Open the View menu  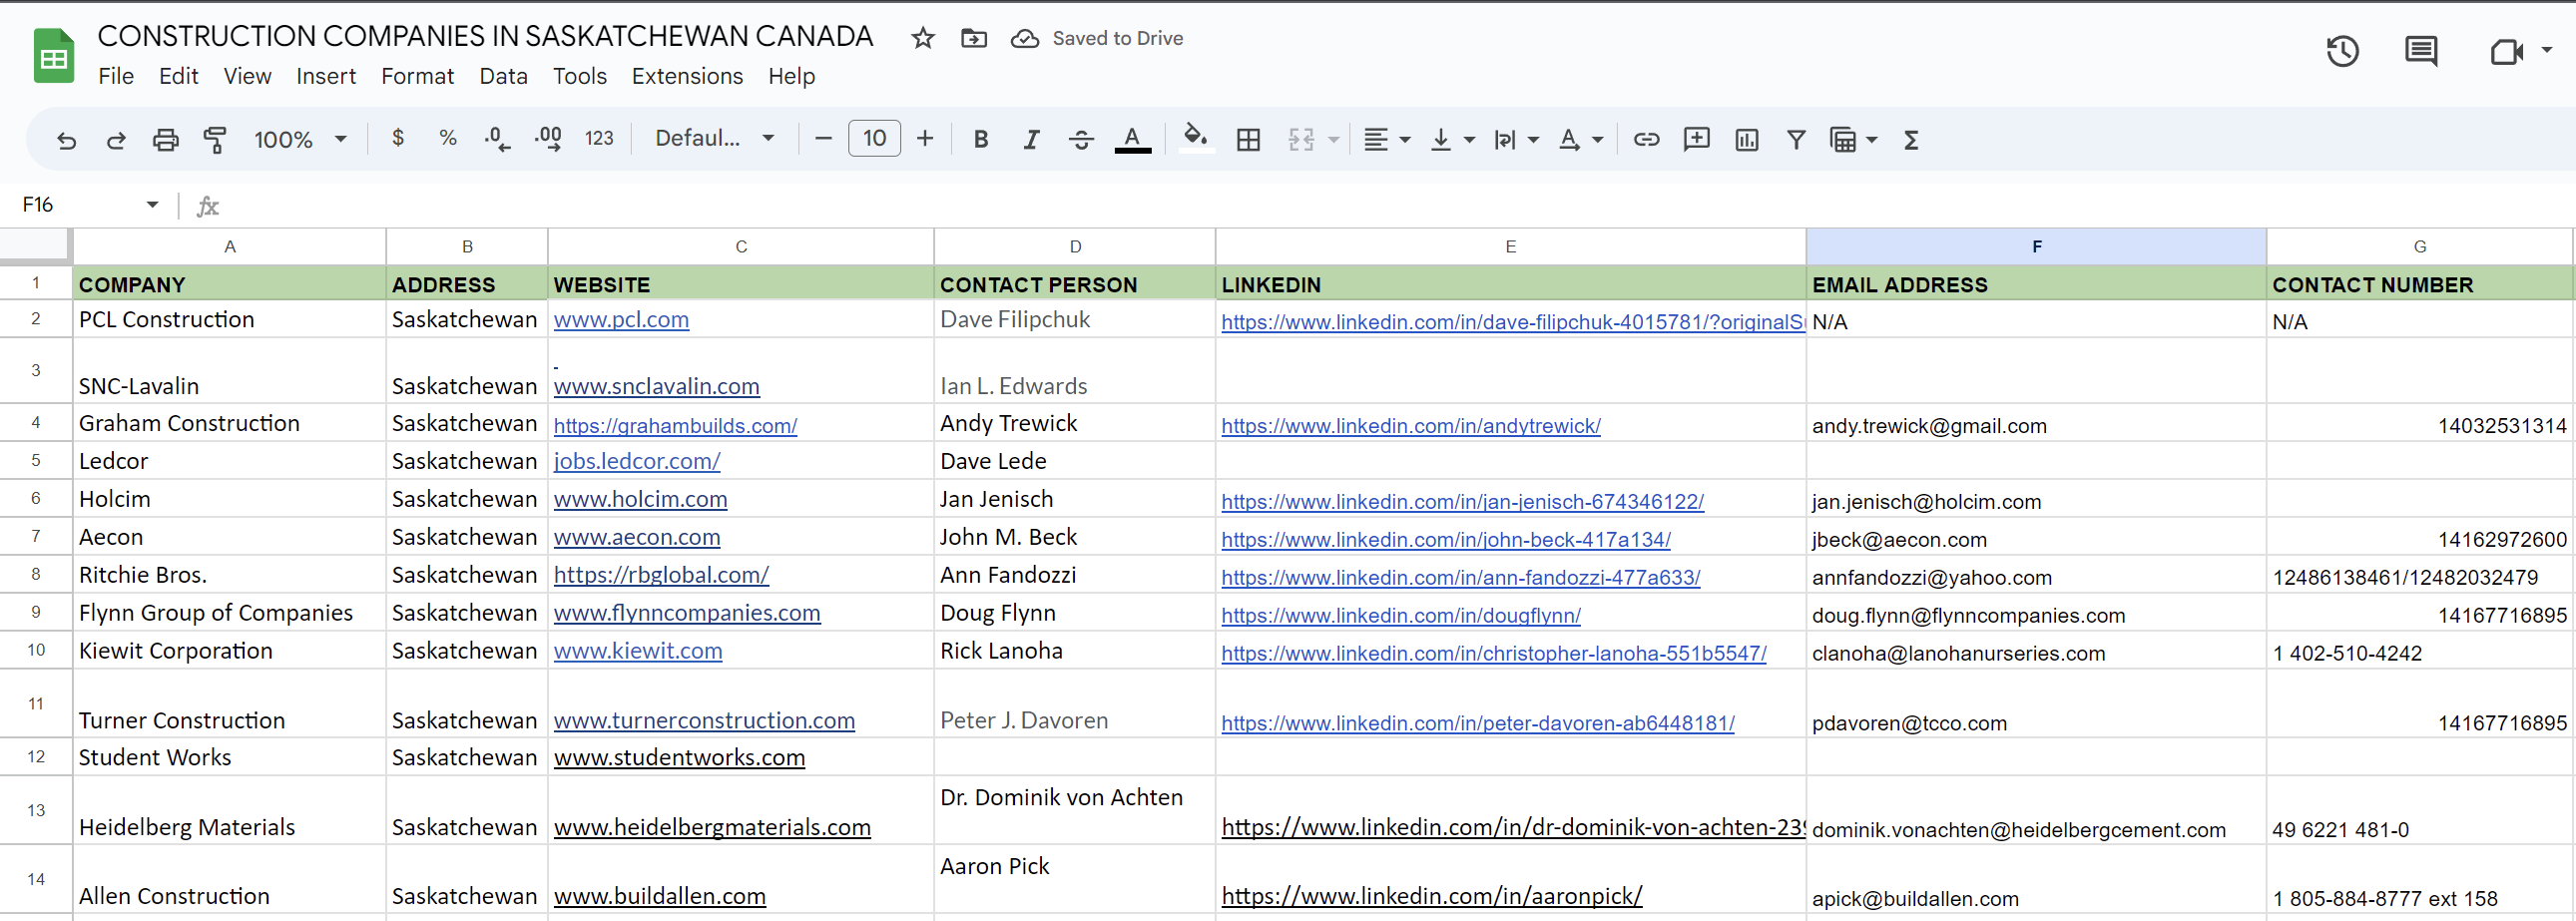247,76
